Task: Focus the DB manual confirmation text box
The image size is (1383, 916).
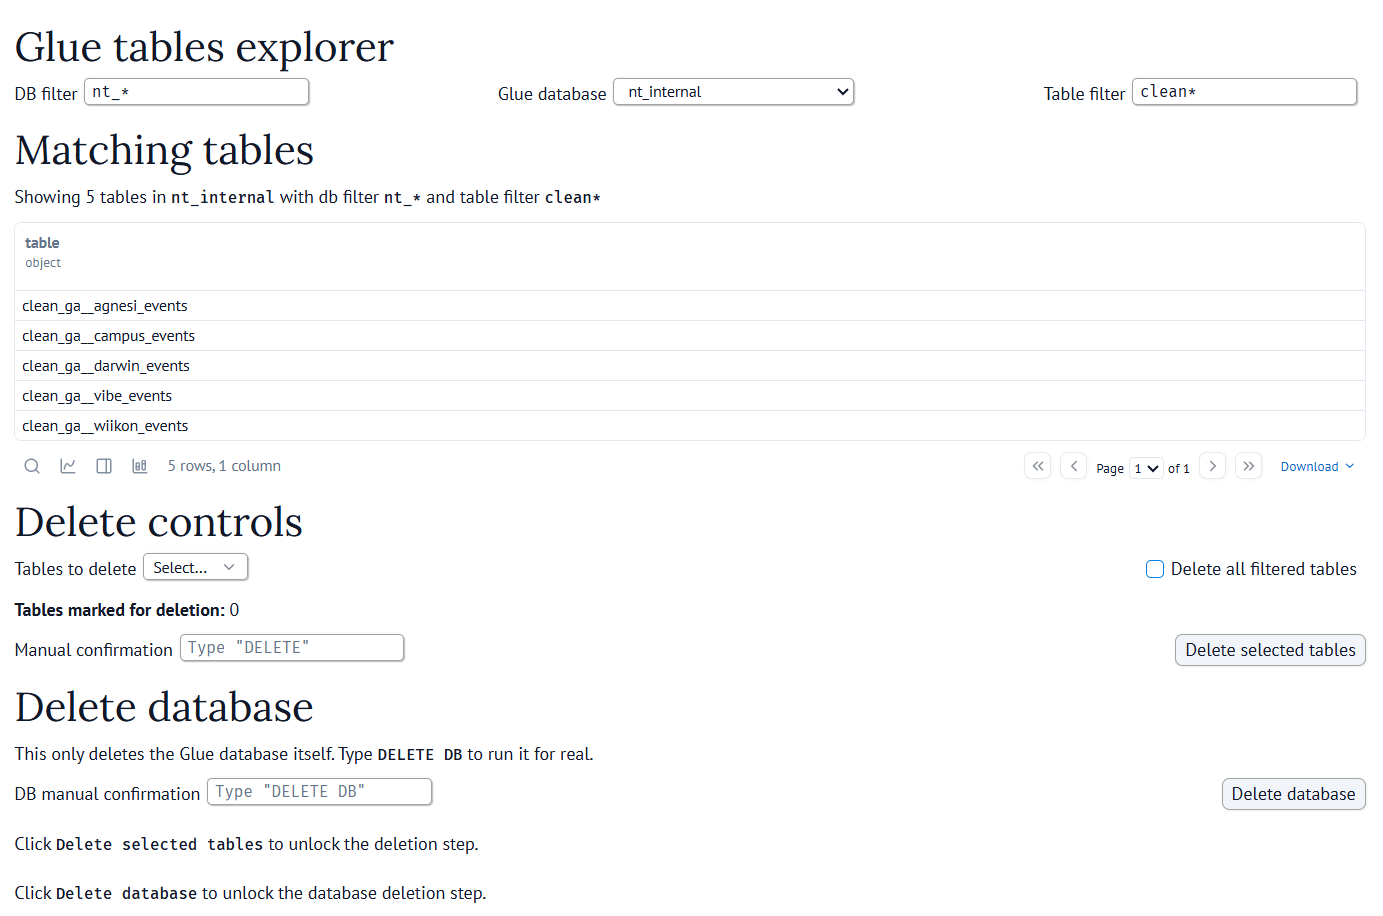Action: pyautogui.click(x=319, y=791)
